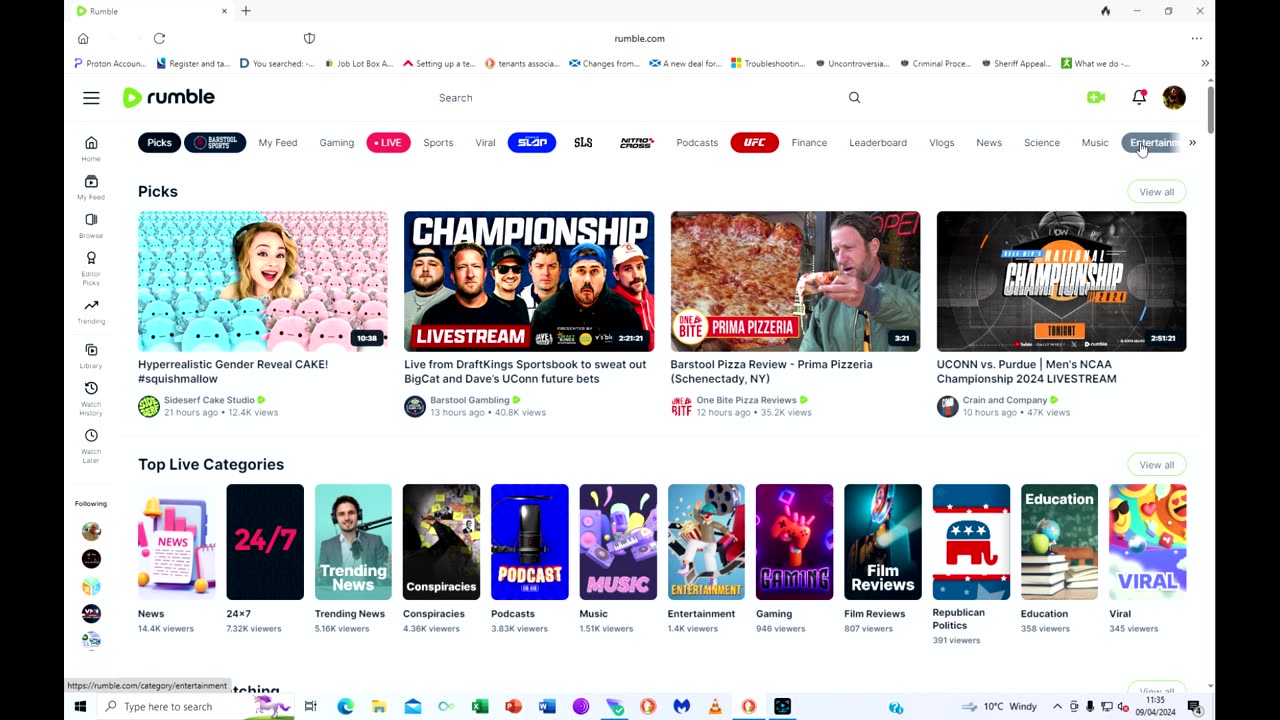Open Browse in the left sidebar

click(91, 225)
